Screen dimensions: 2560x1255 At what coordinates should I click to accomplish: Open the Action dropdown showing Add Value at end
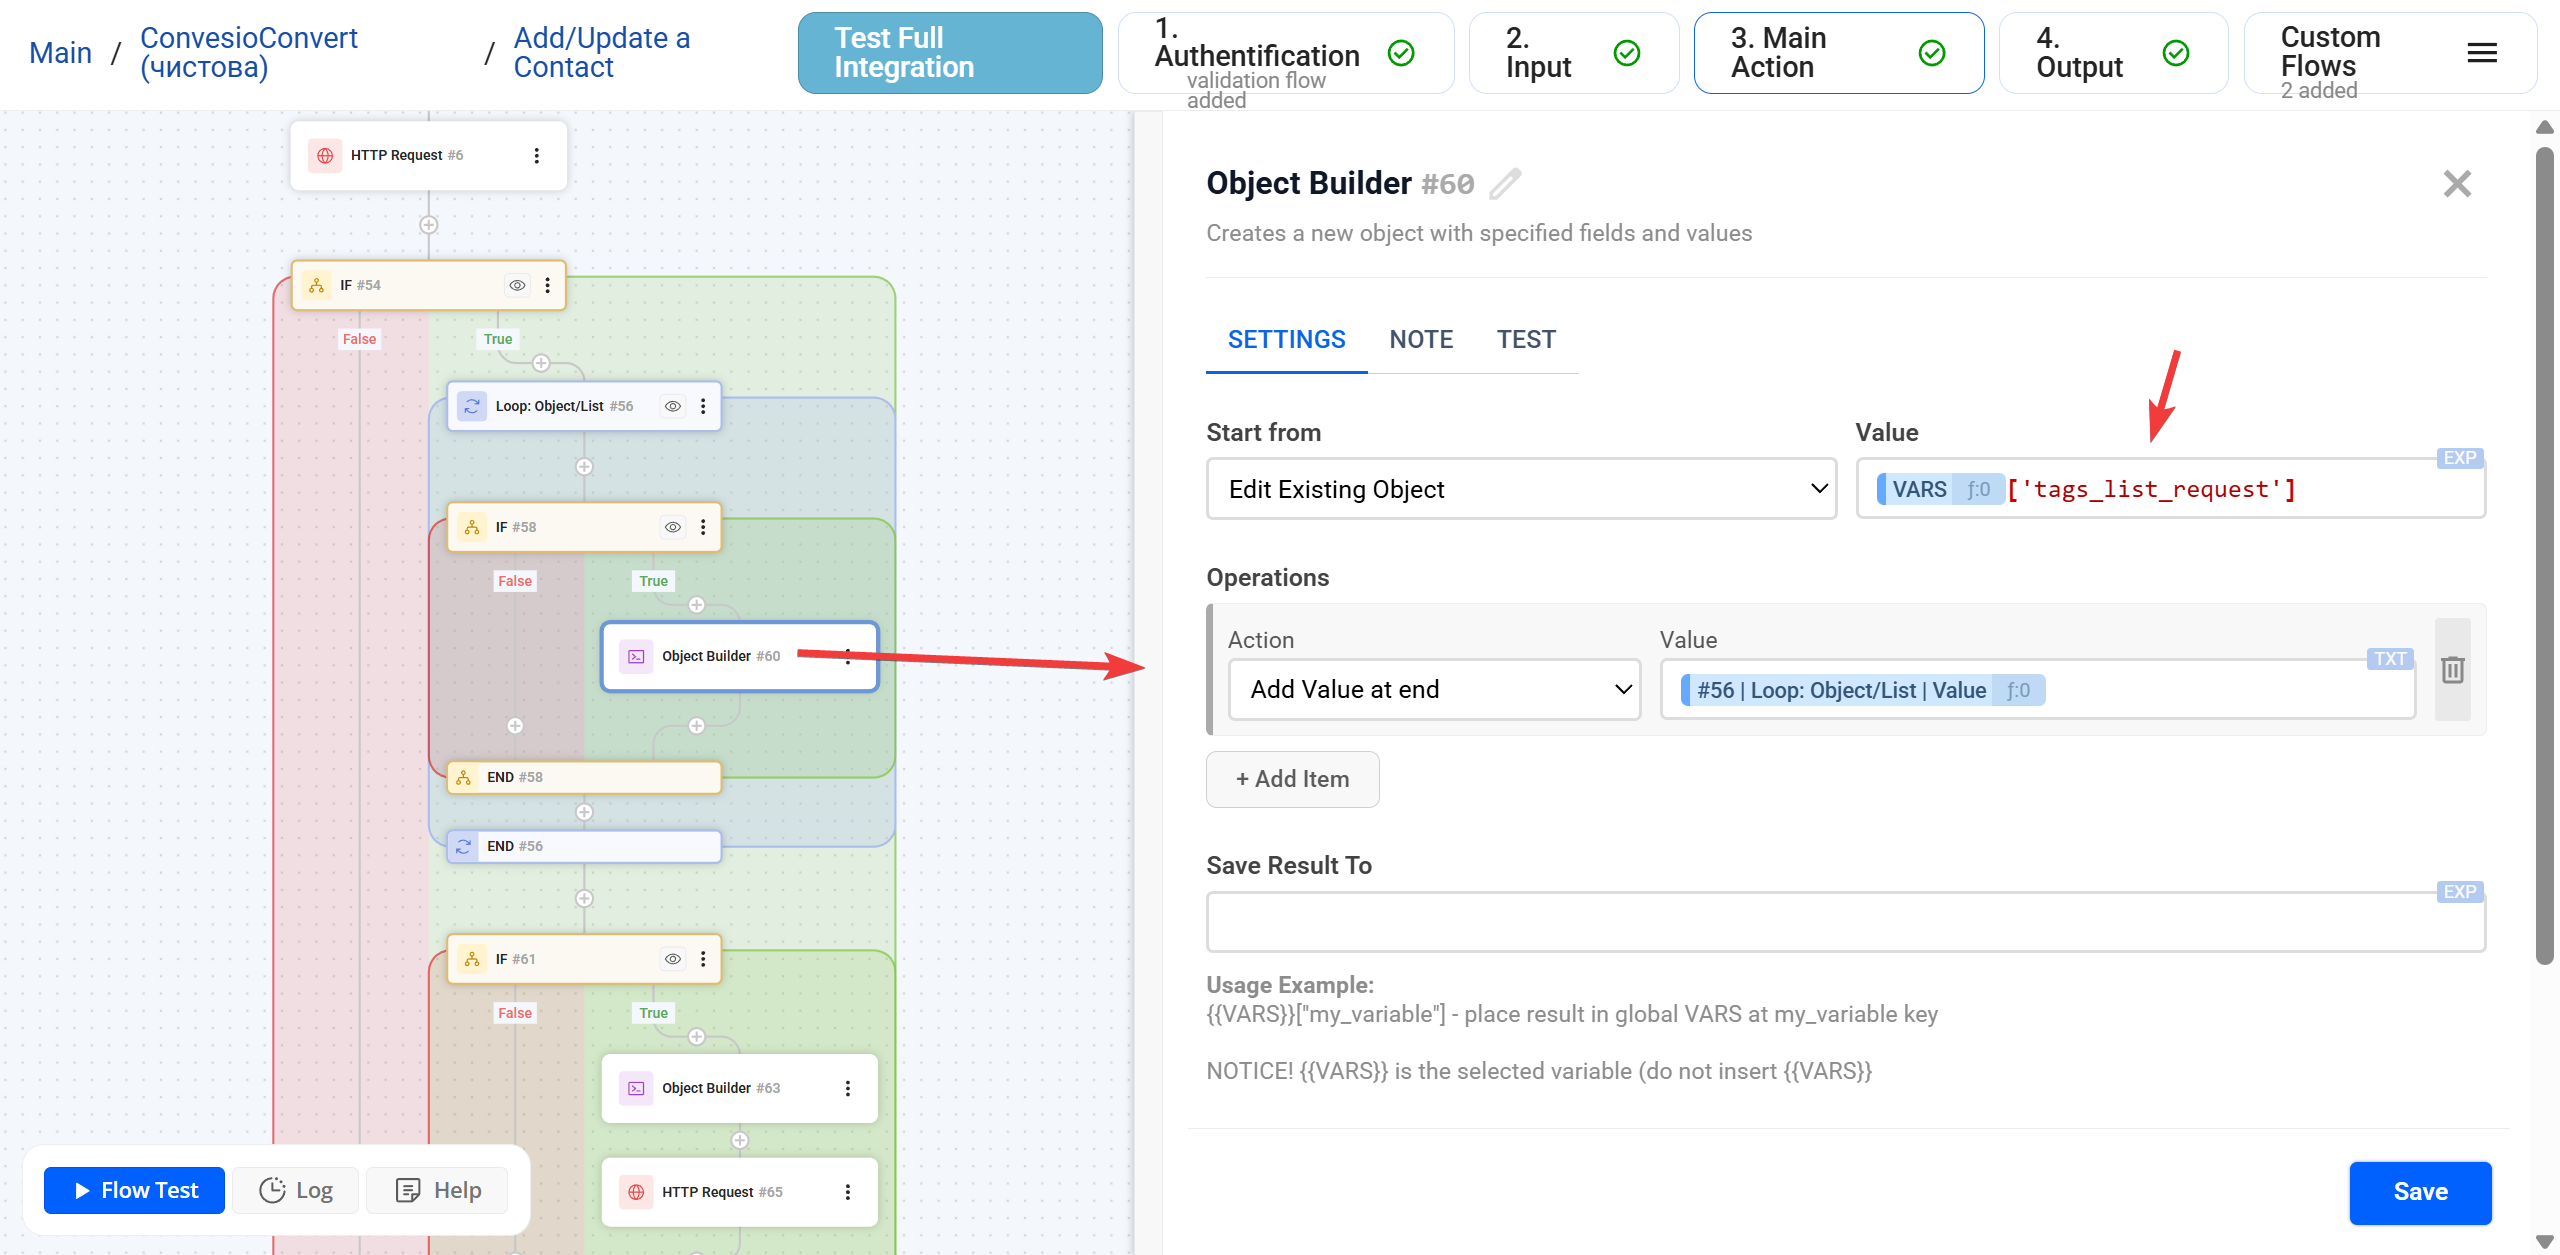[1433, 689]
